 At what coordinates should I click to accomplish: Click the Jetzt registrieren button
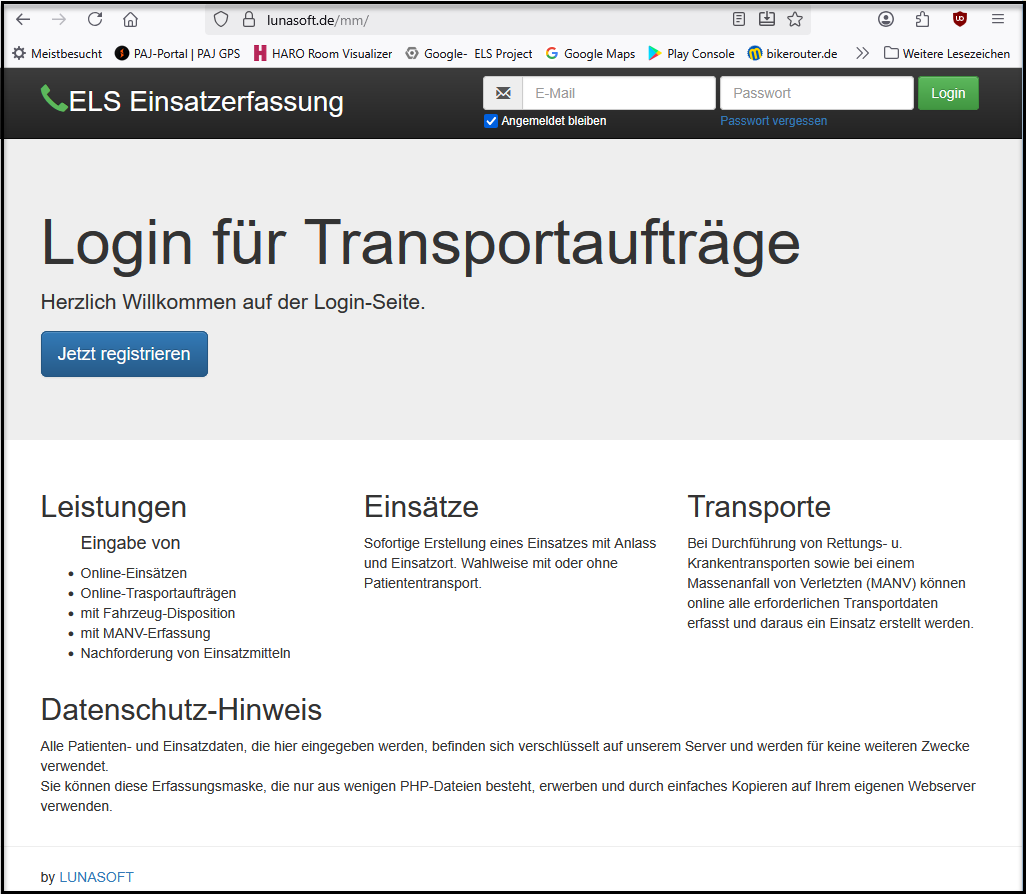pyautogui.click(x=124, y=354)
